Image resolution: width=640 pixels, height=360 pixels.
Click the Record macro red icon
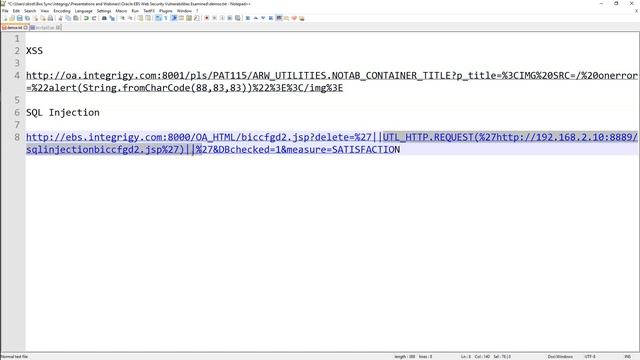tap(207, 18)
